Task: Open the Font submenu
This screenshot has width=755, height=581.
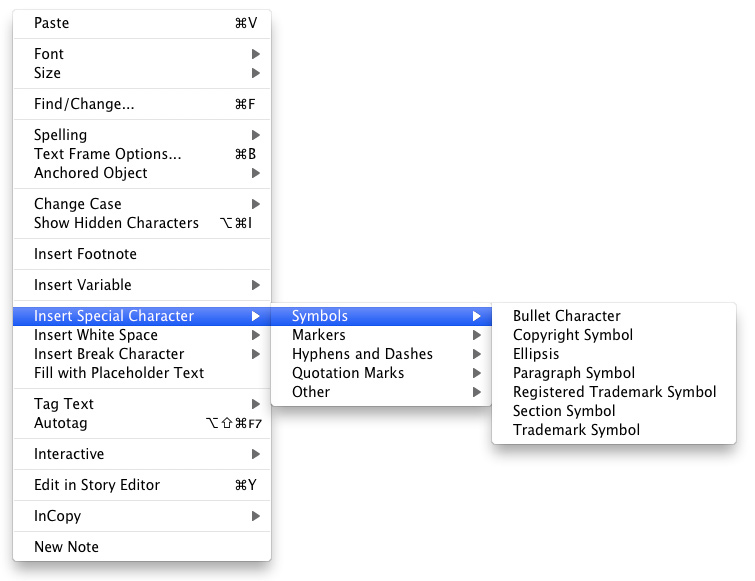Action: [x=49, y=54]
